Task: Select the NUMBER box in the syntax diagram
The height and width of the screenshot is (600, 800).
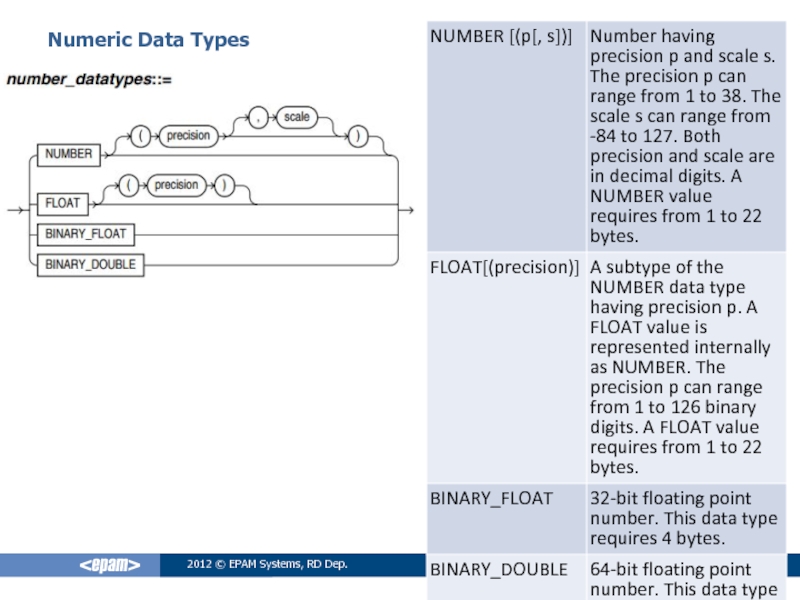Action: [x=68, y=154]
